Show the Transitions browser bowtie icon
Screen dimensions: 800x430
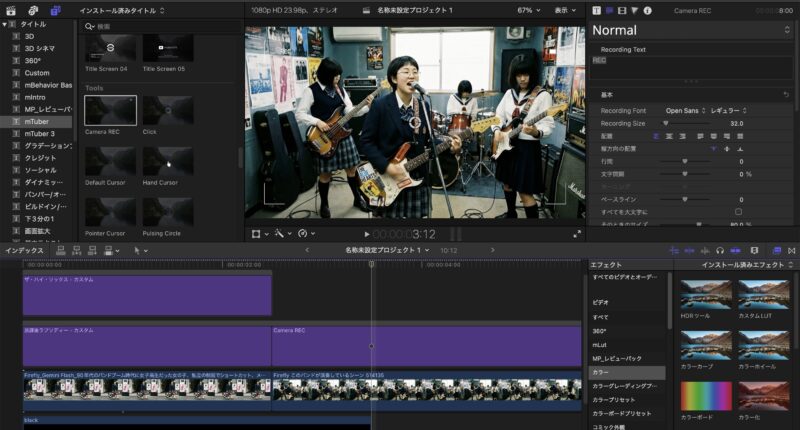791,250
